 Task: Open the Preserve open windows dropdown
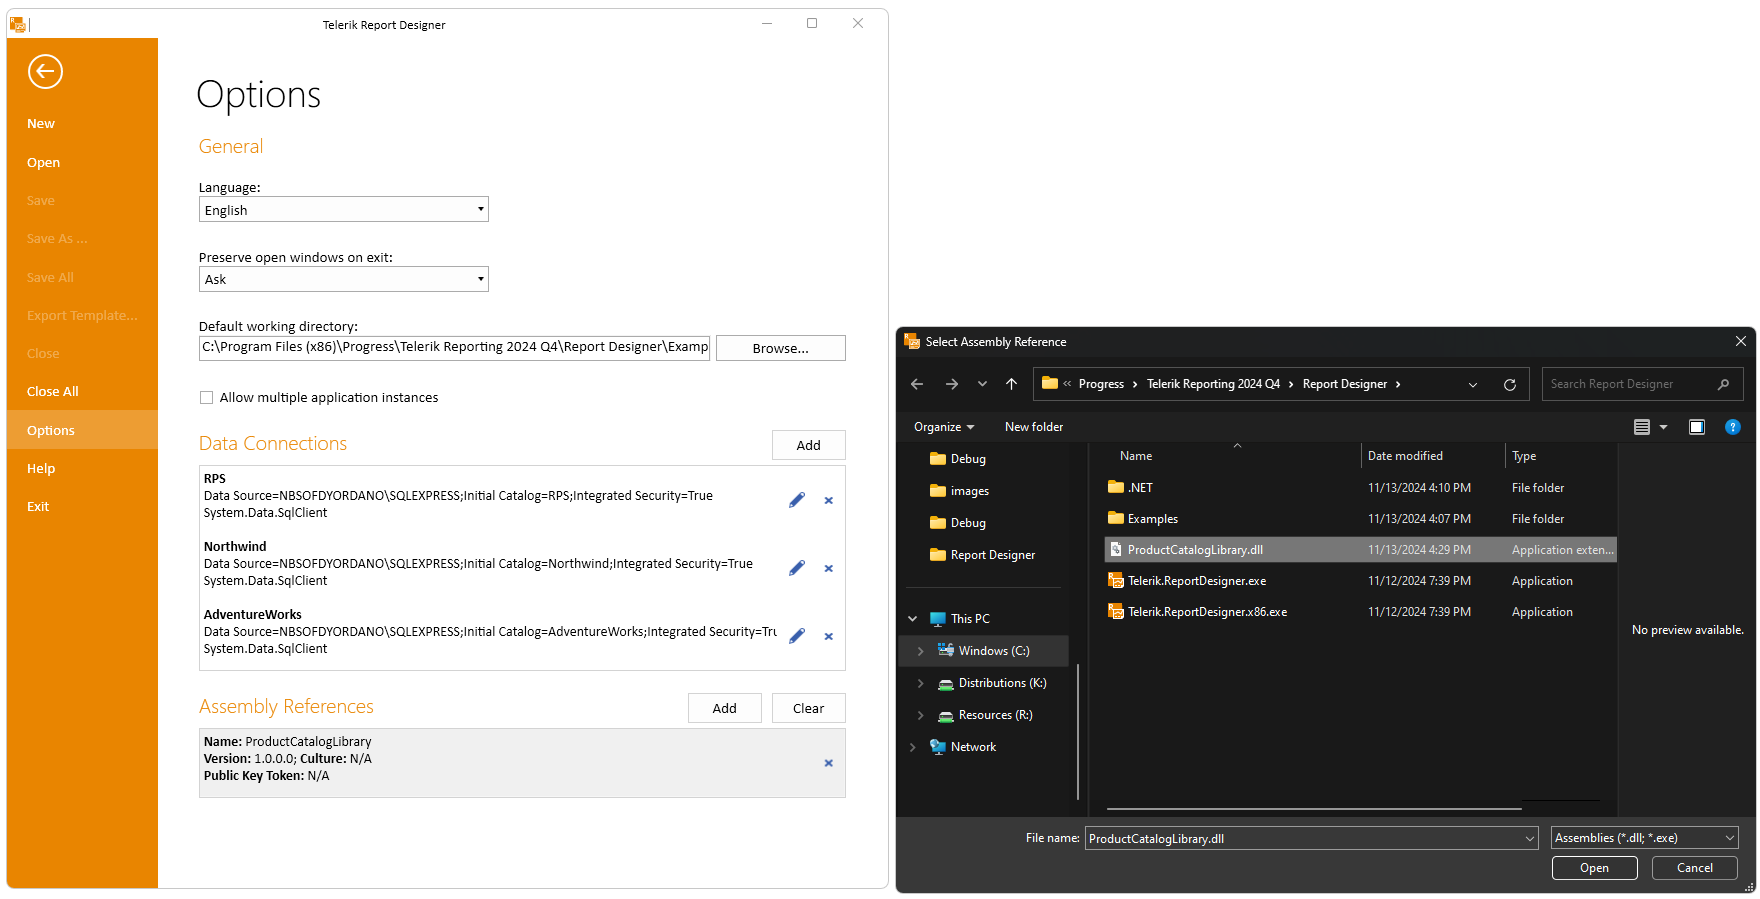click(x=480, y=279)
